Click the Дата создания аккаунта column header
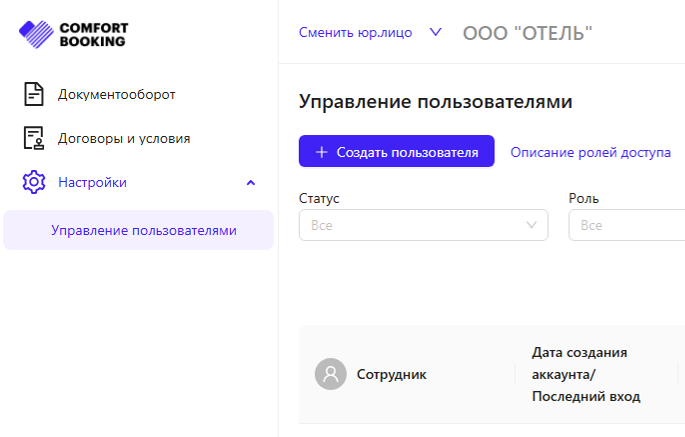The image size is (685, 437). tap(586, 374)
